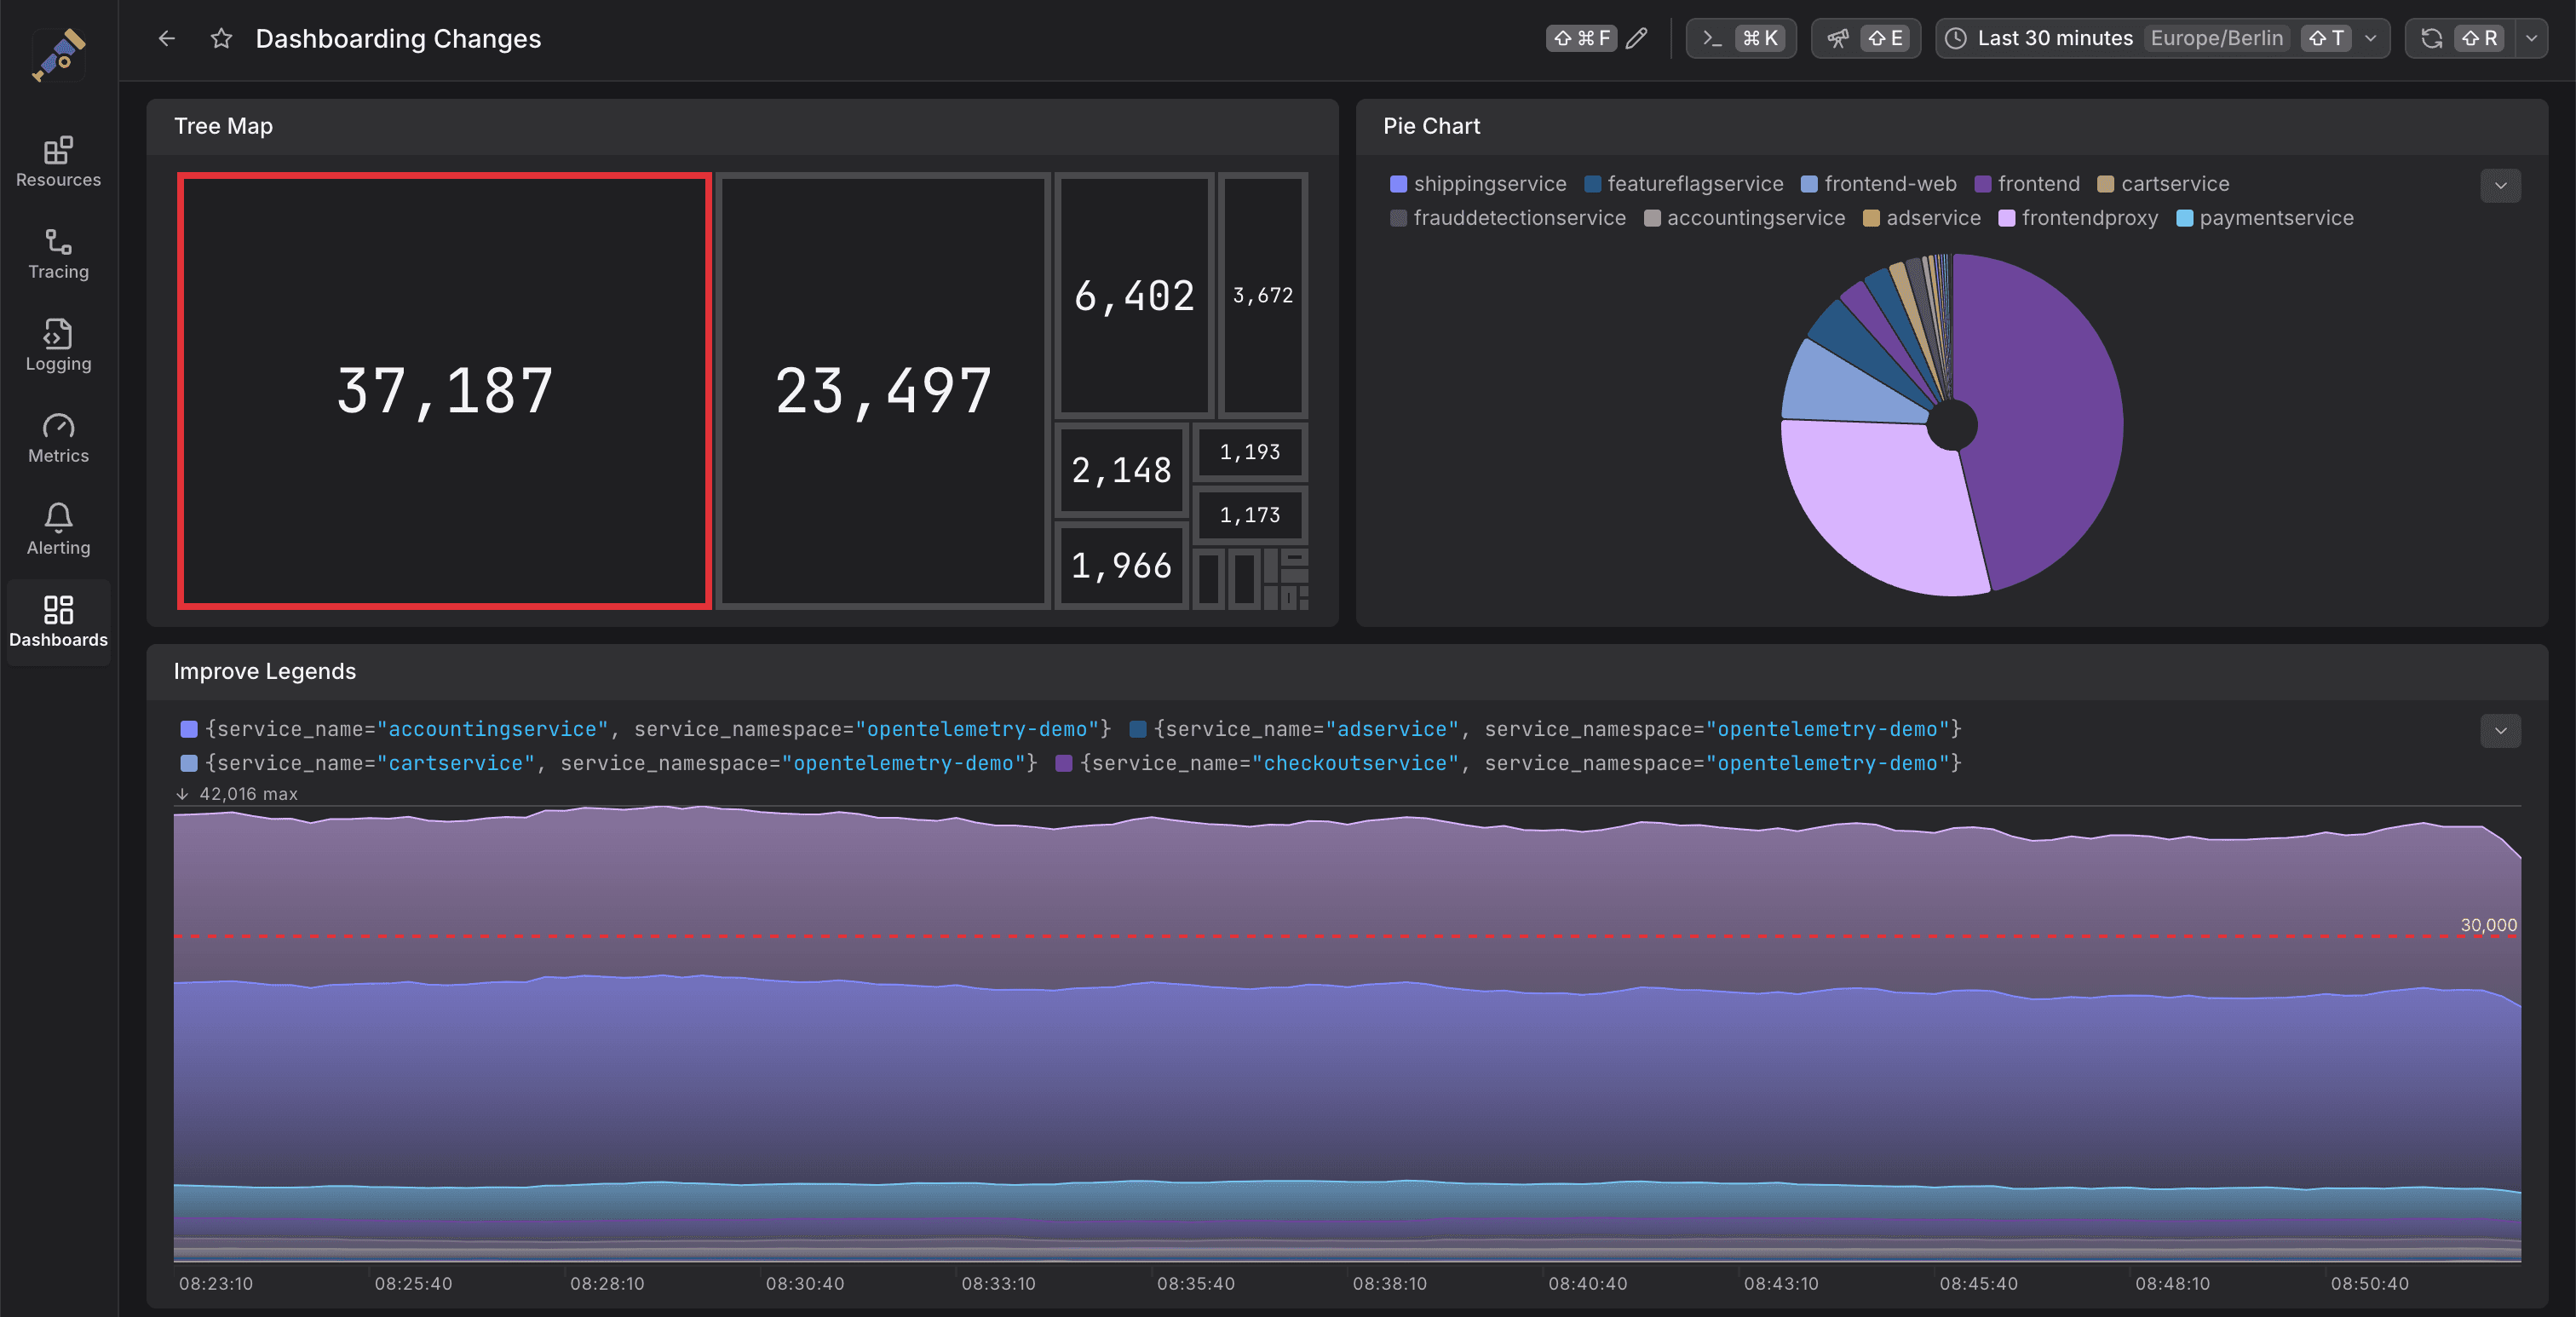
Task: Toggle the accountingservice time series legend
Action: click(x=646, y=729)
